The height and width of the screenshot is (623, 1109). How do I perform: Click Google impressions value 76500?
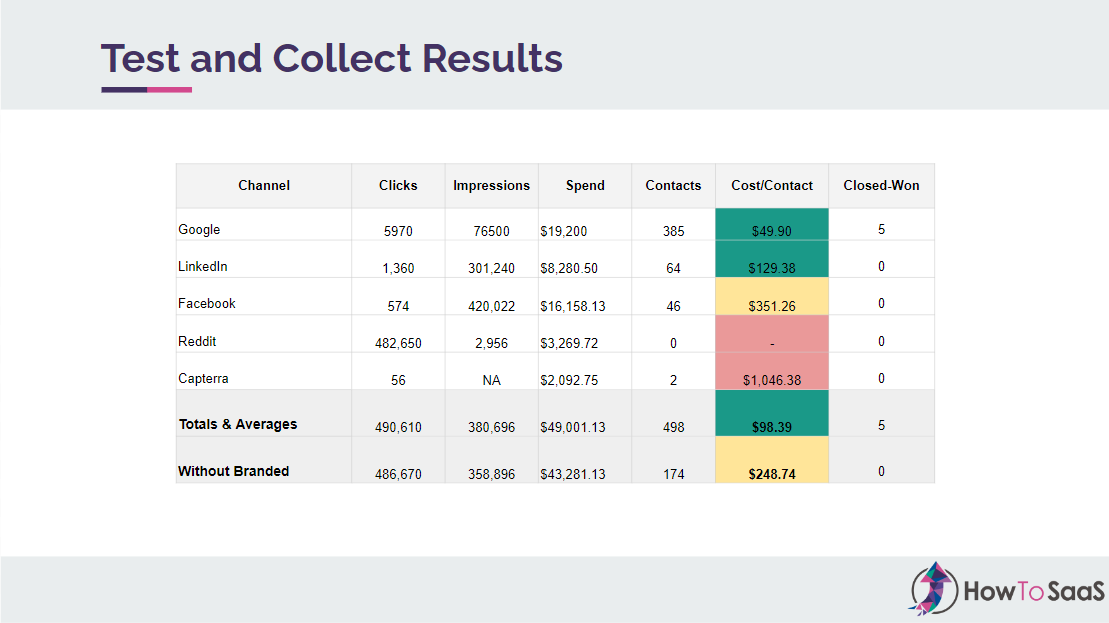coord(492,231)
